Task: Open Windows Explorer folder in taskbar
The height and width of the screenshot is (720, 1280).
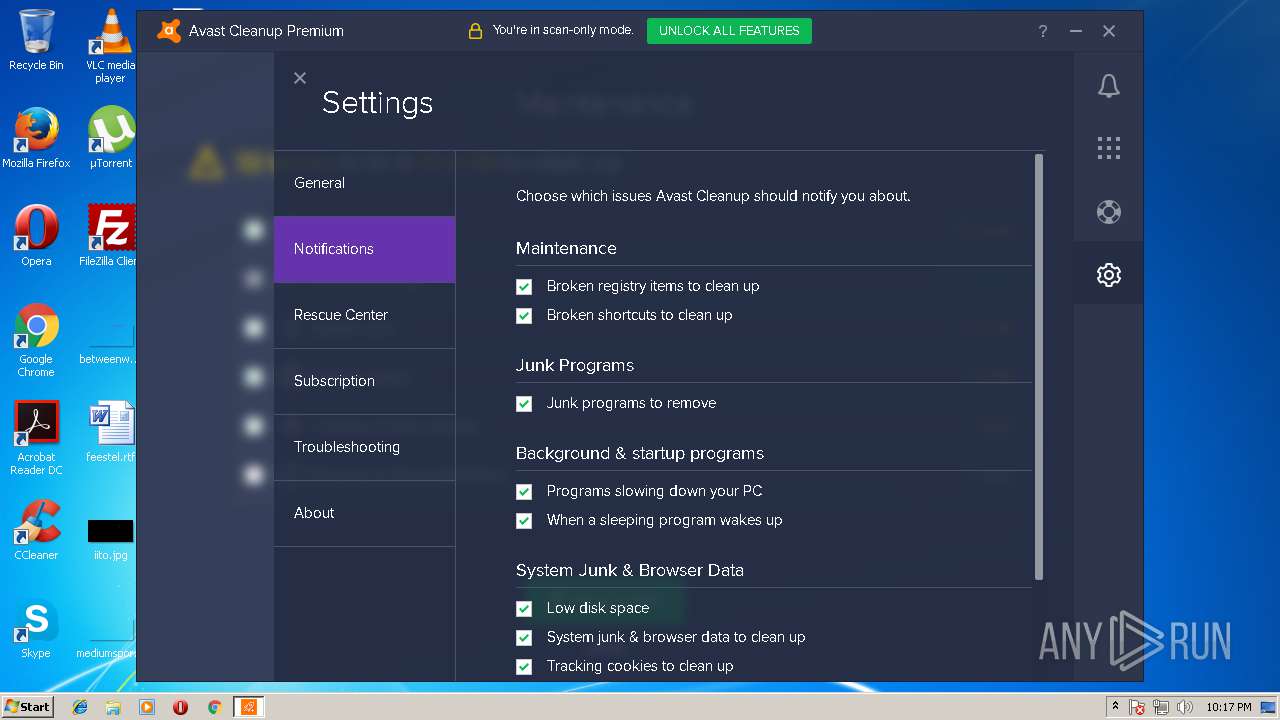Action: click(x=113, y=707)
